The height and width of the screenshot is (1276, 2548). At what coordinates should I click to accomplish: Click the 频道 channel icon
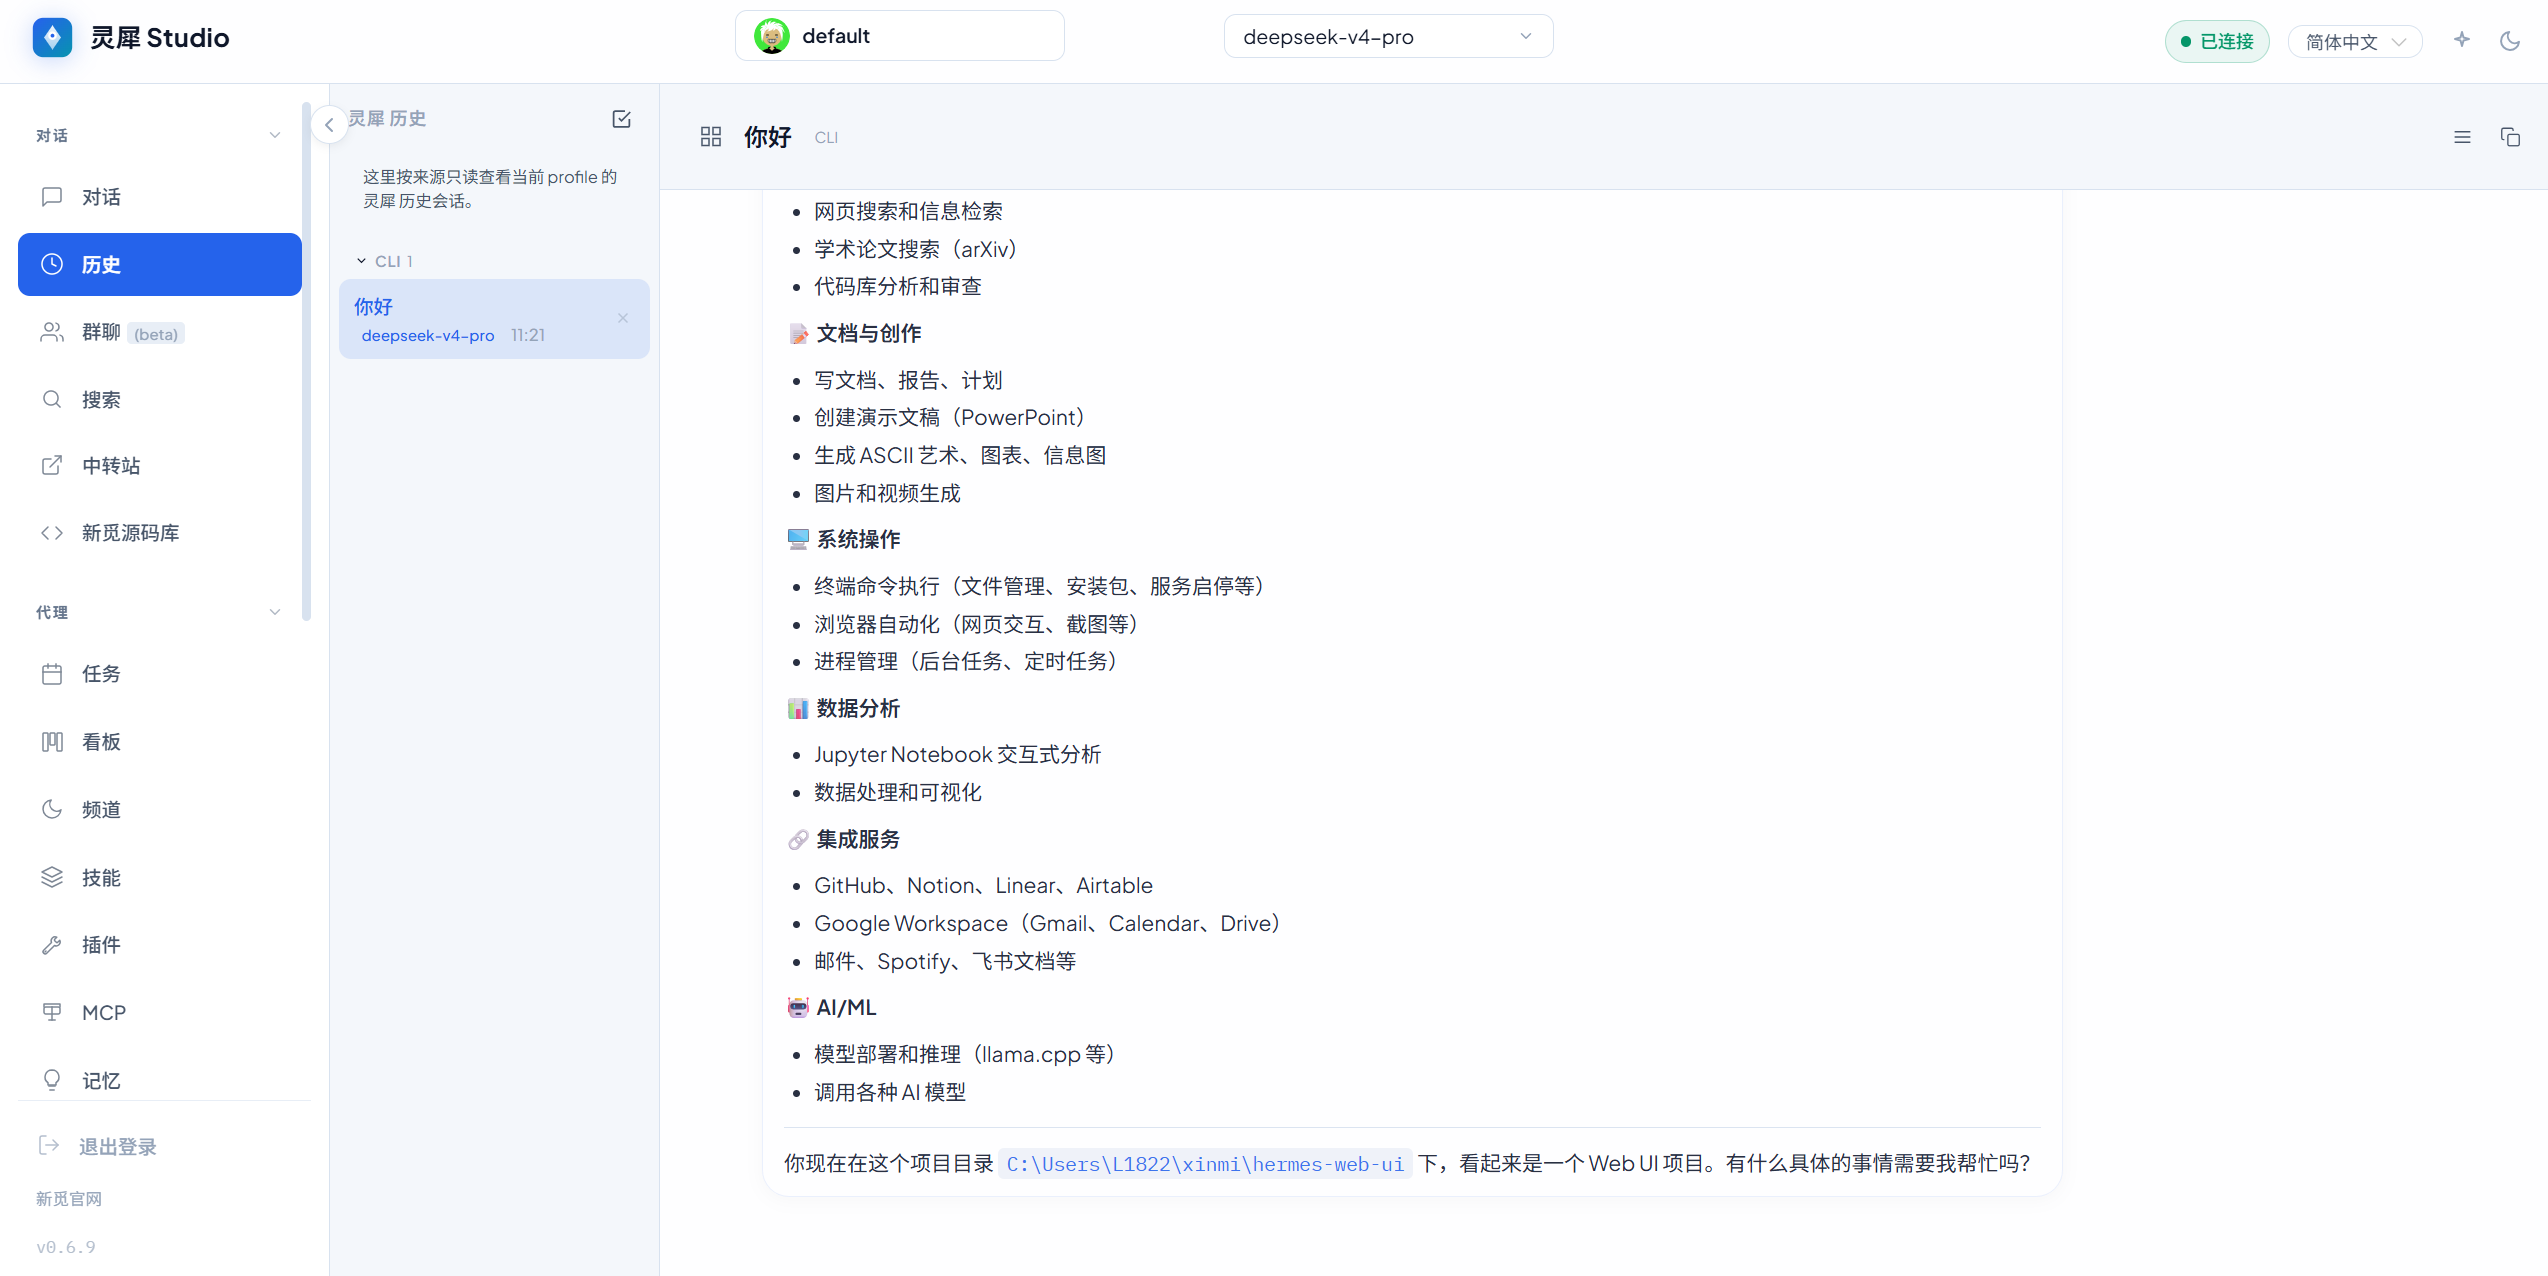click(52, 809)
